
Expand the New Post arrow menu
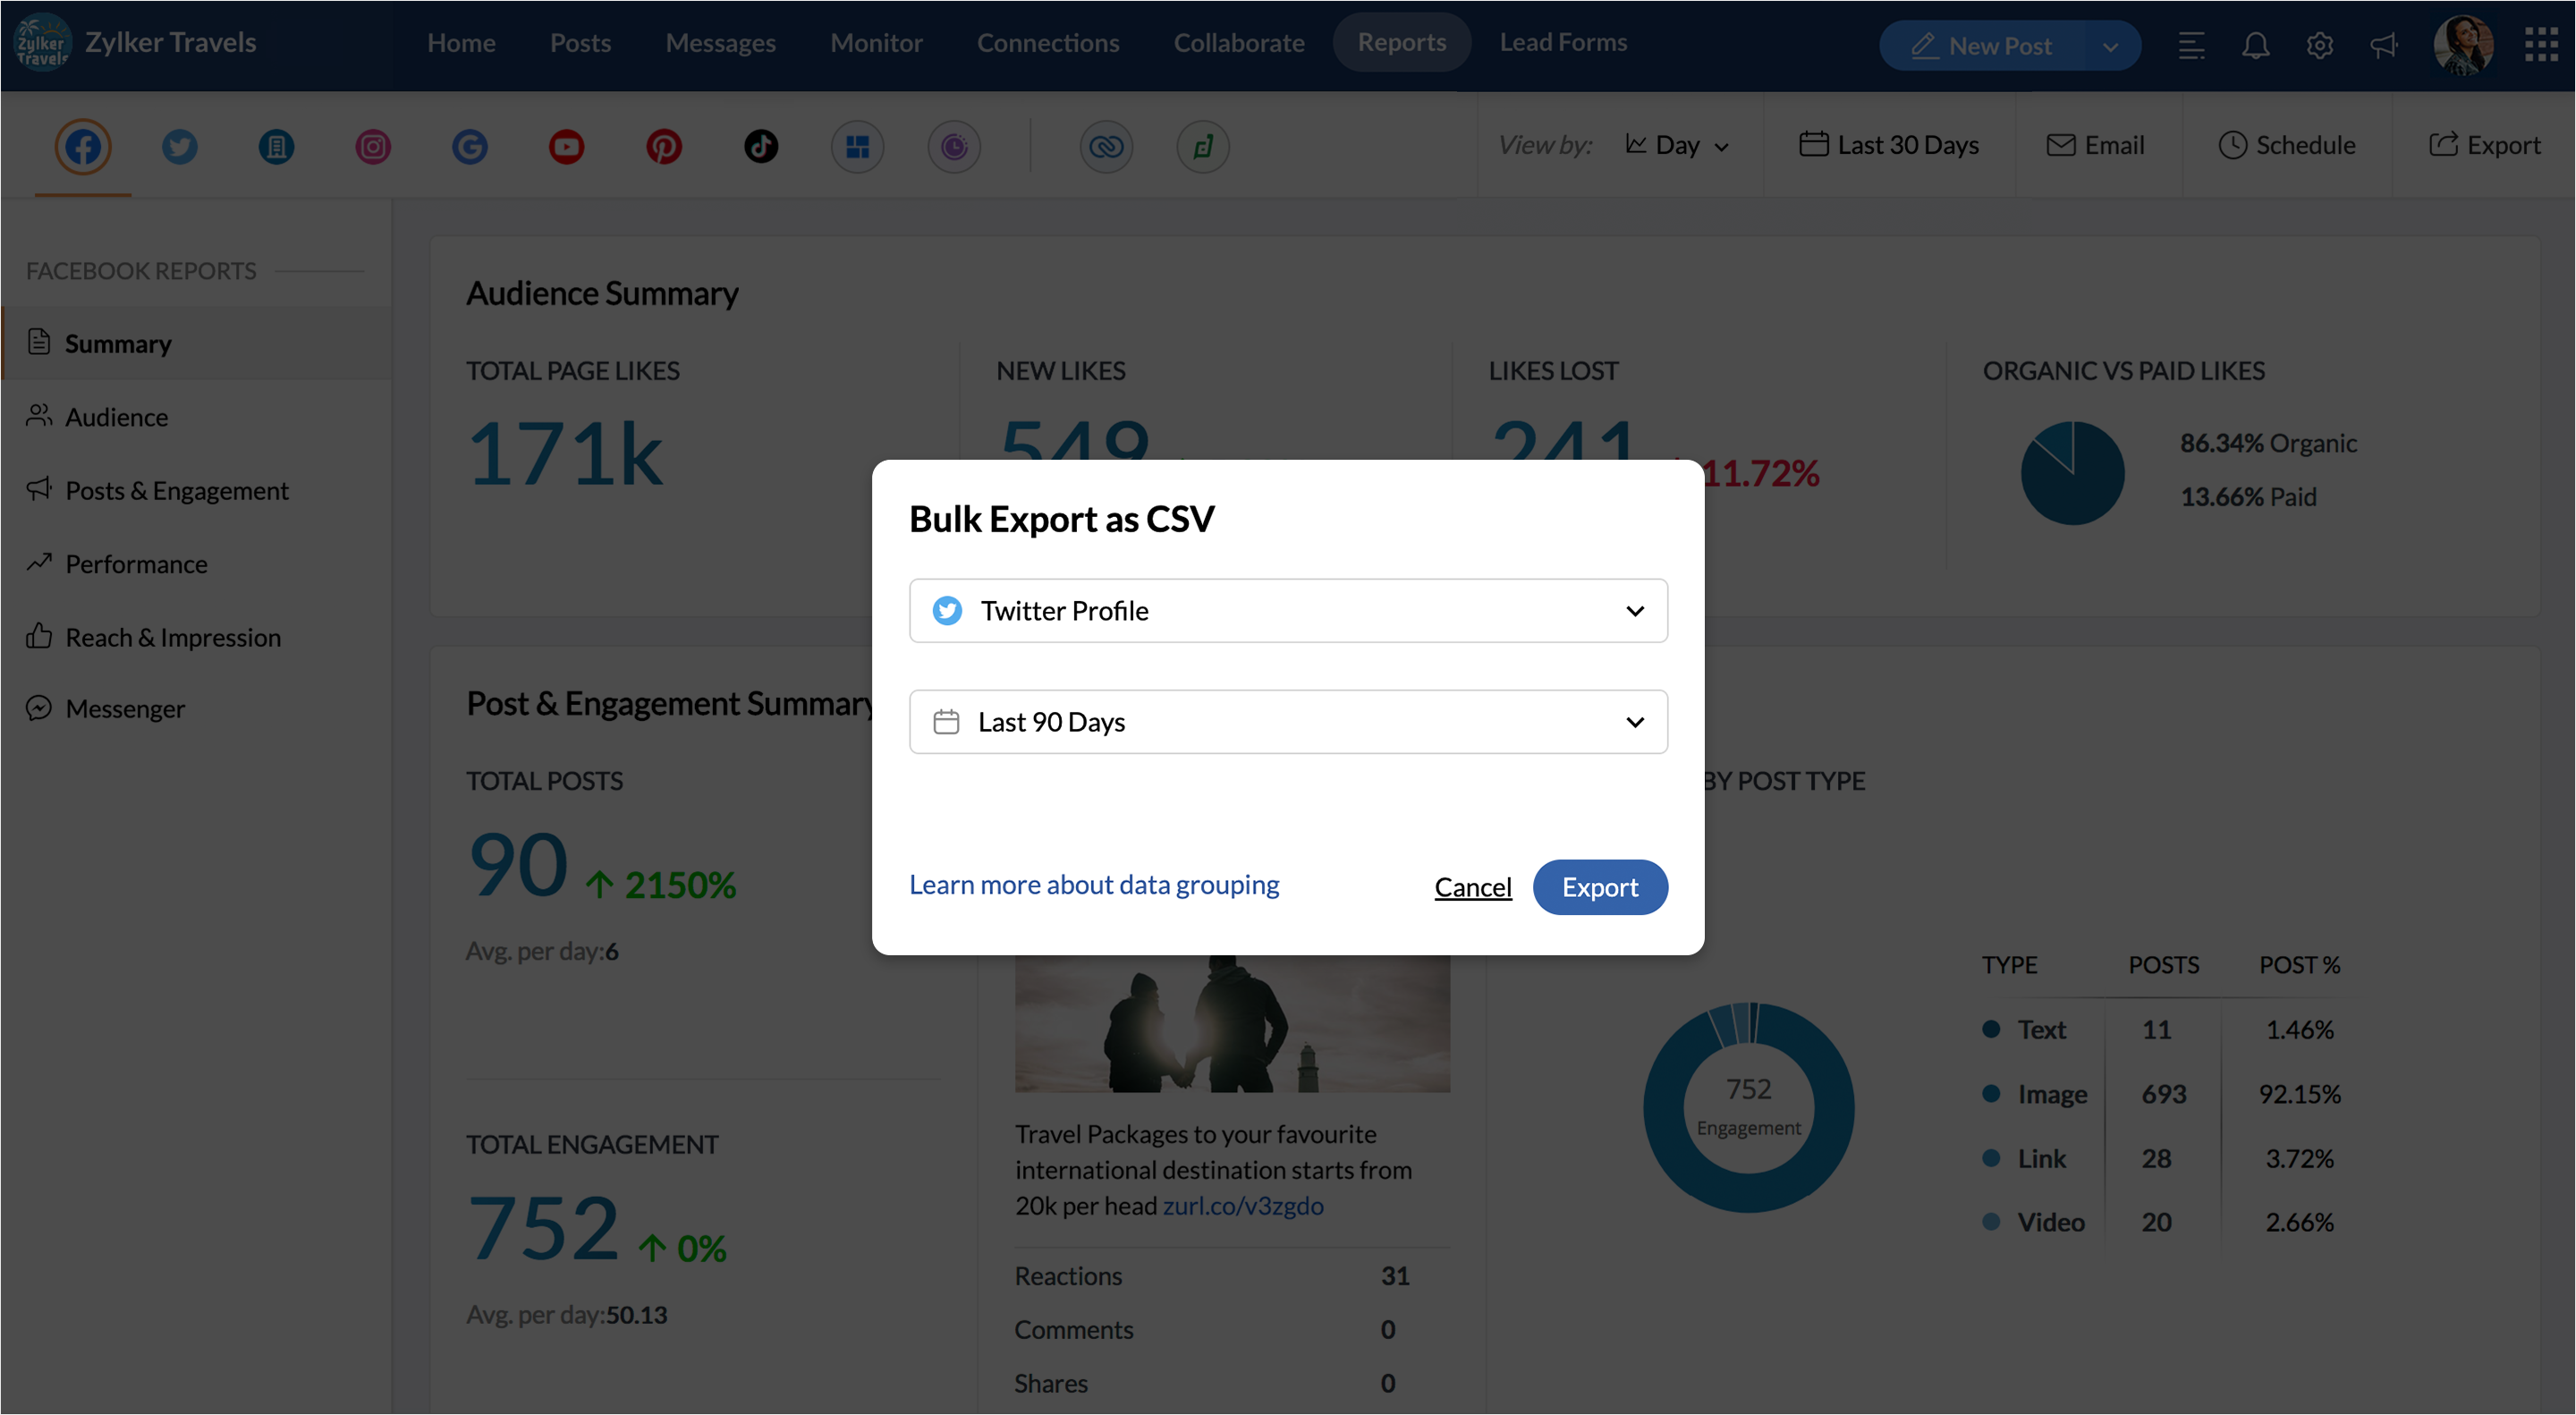[x=2110, y=46]
